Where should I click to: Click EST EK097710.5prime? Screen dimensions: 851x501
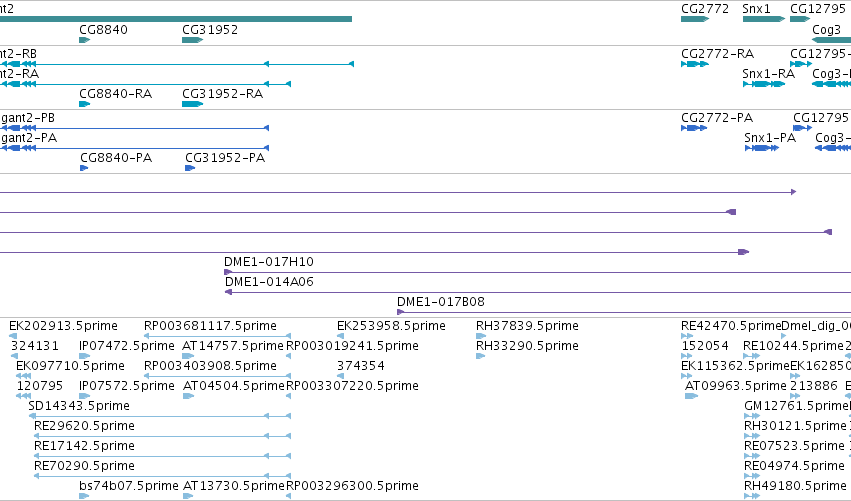(x=70, y=366)
